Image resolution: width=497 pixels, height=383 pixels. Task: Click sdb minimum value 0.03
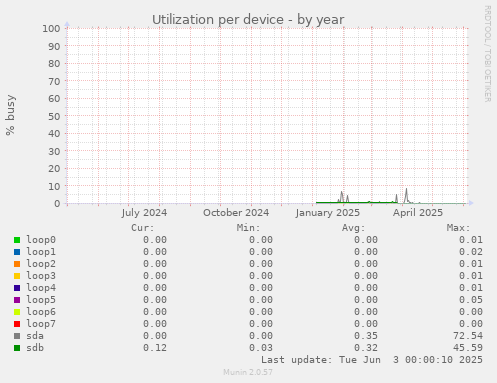coord(261,348)
